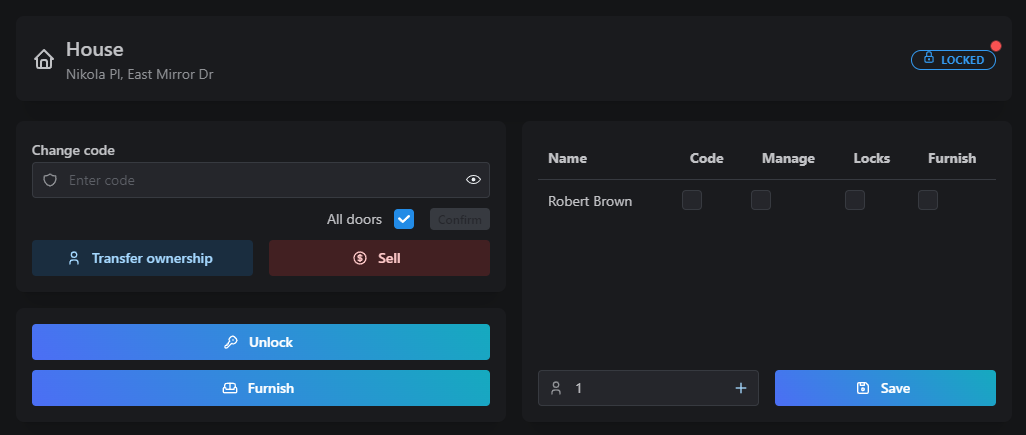Click the shield icon in code field
The width and height of the screenshot is (1026, 435).
(50, 180)
